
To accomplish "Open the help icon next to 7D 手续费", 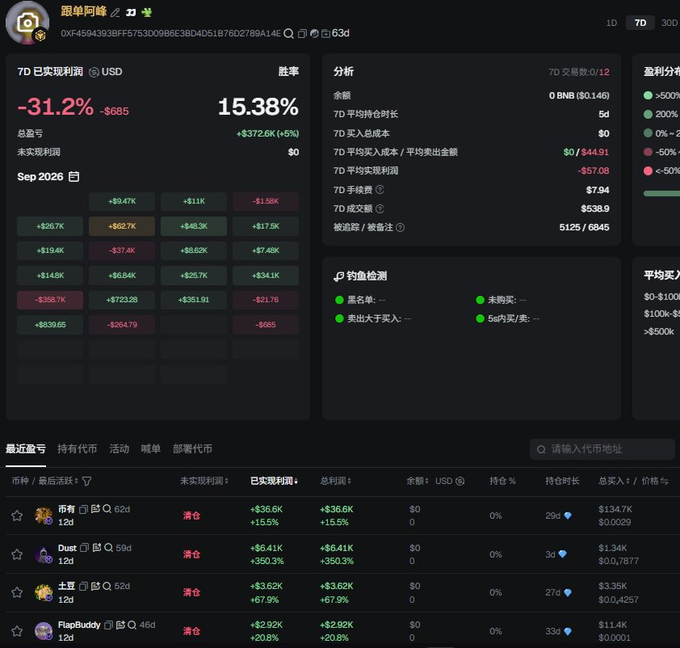I will point(379,190).
